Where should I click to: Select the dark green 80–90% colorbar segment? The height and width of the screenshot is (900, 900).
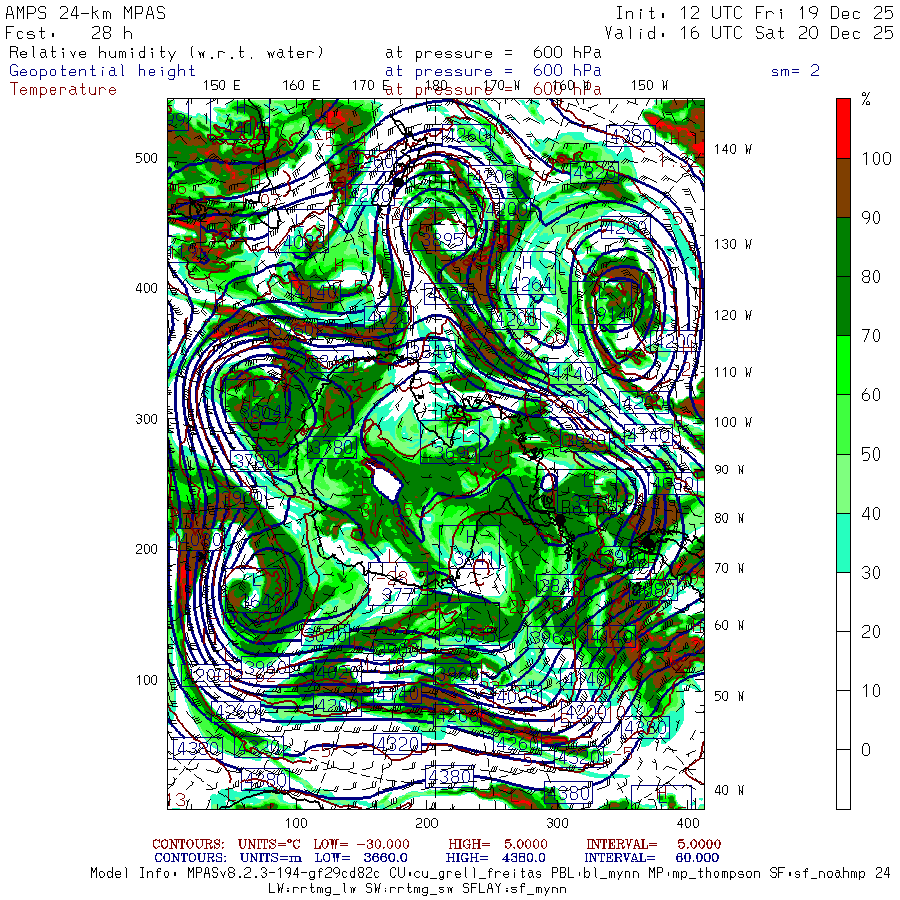tap(843, 247)
